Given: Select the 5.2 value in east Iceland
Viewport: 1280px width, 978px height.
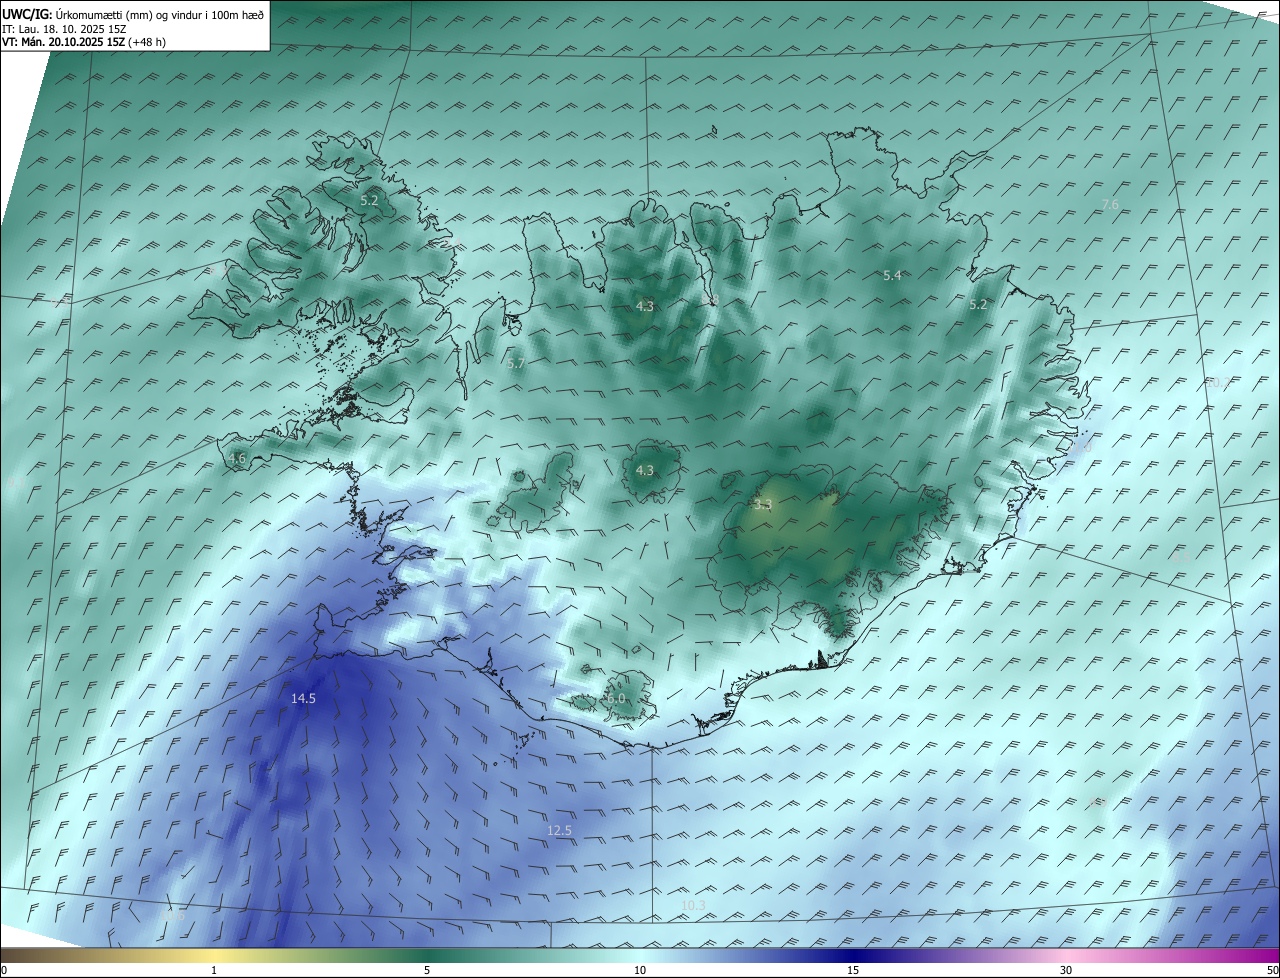Looking at the screenshot, I should tap(978, 305).
